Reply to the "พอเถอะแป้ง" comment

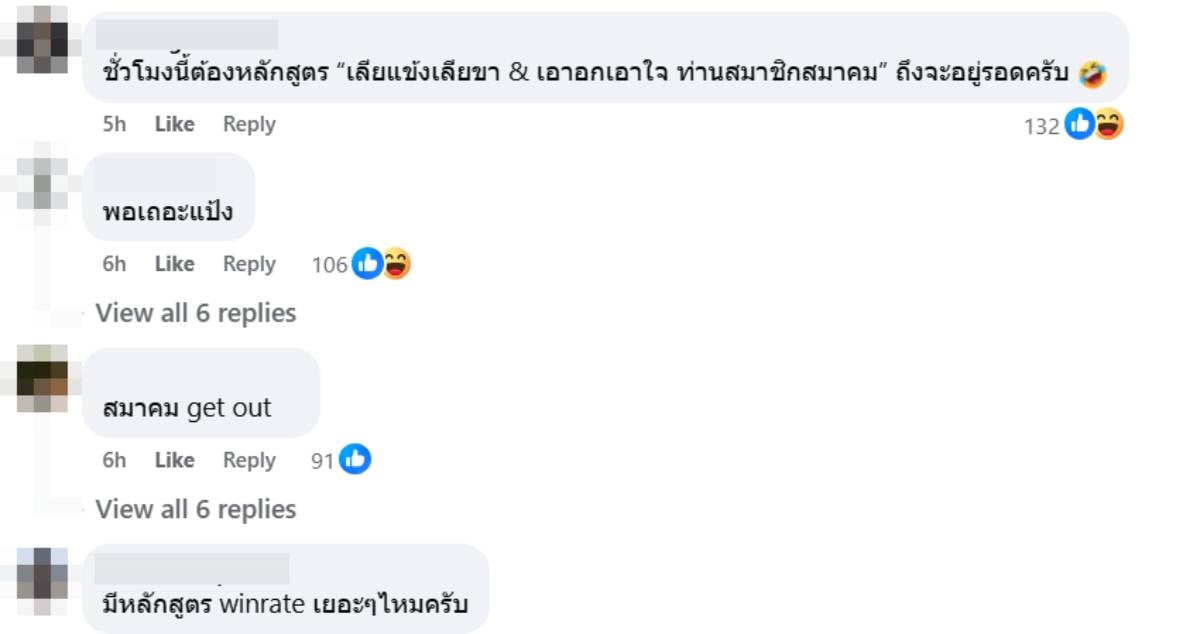(x=249, y=264)
